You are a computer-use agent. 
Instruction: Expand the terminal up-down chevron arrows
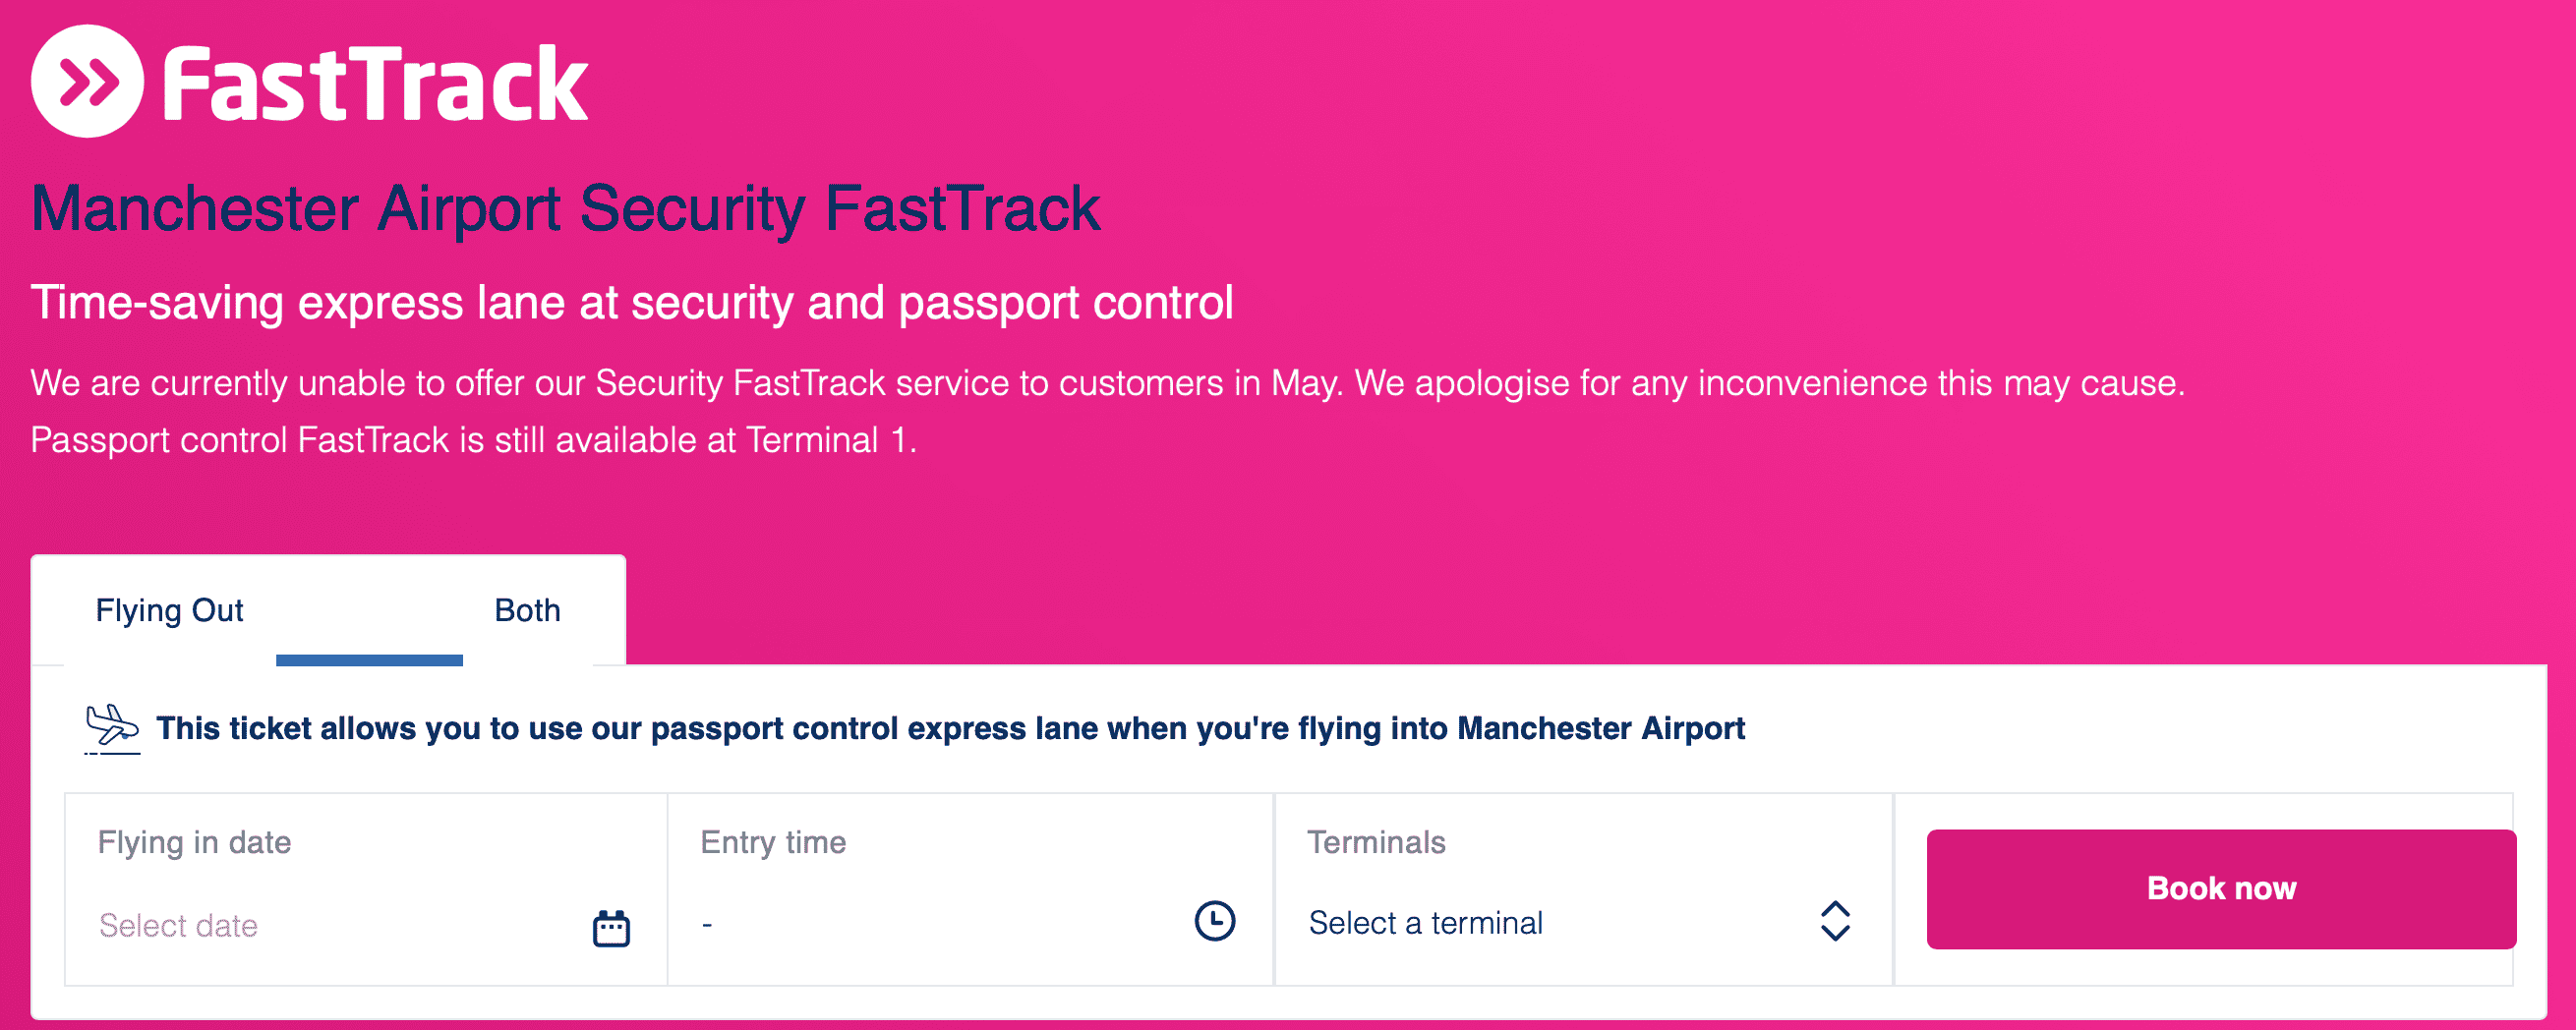click(1834, 921)
